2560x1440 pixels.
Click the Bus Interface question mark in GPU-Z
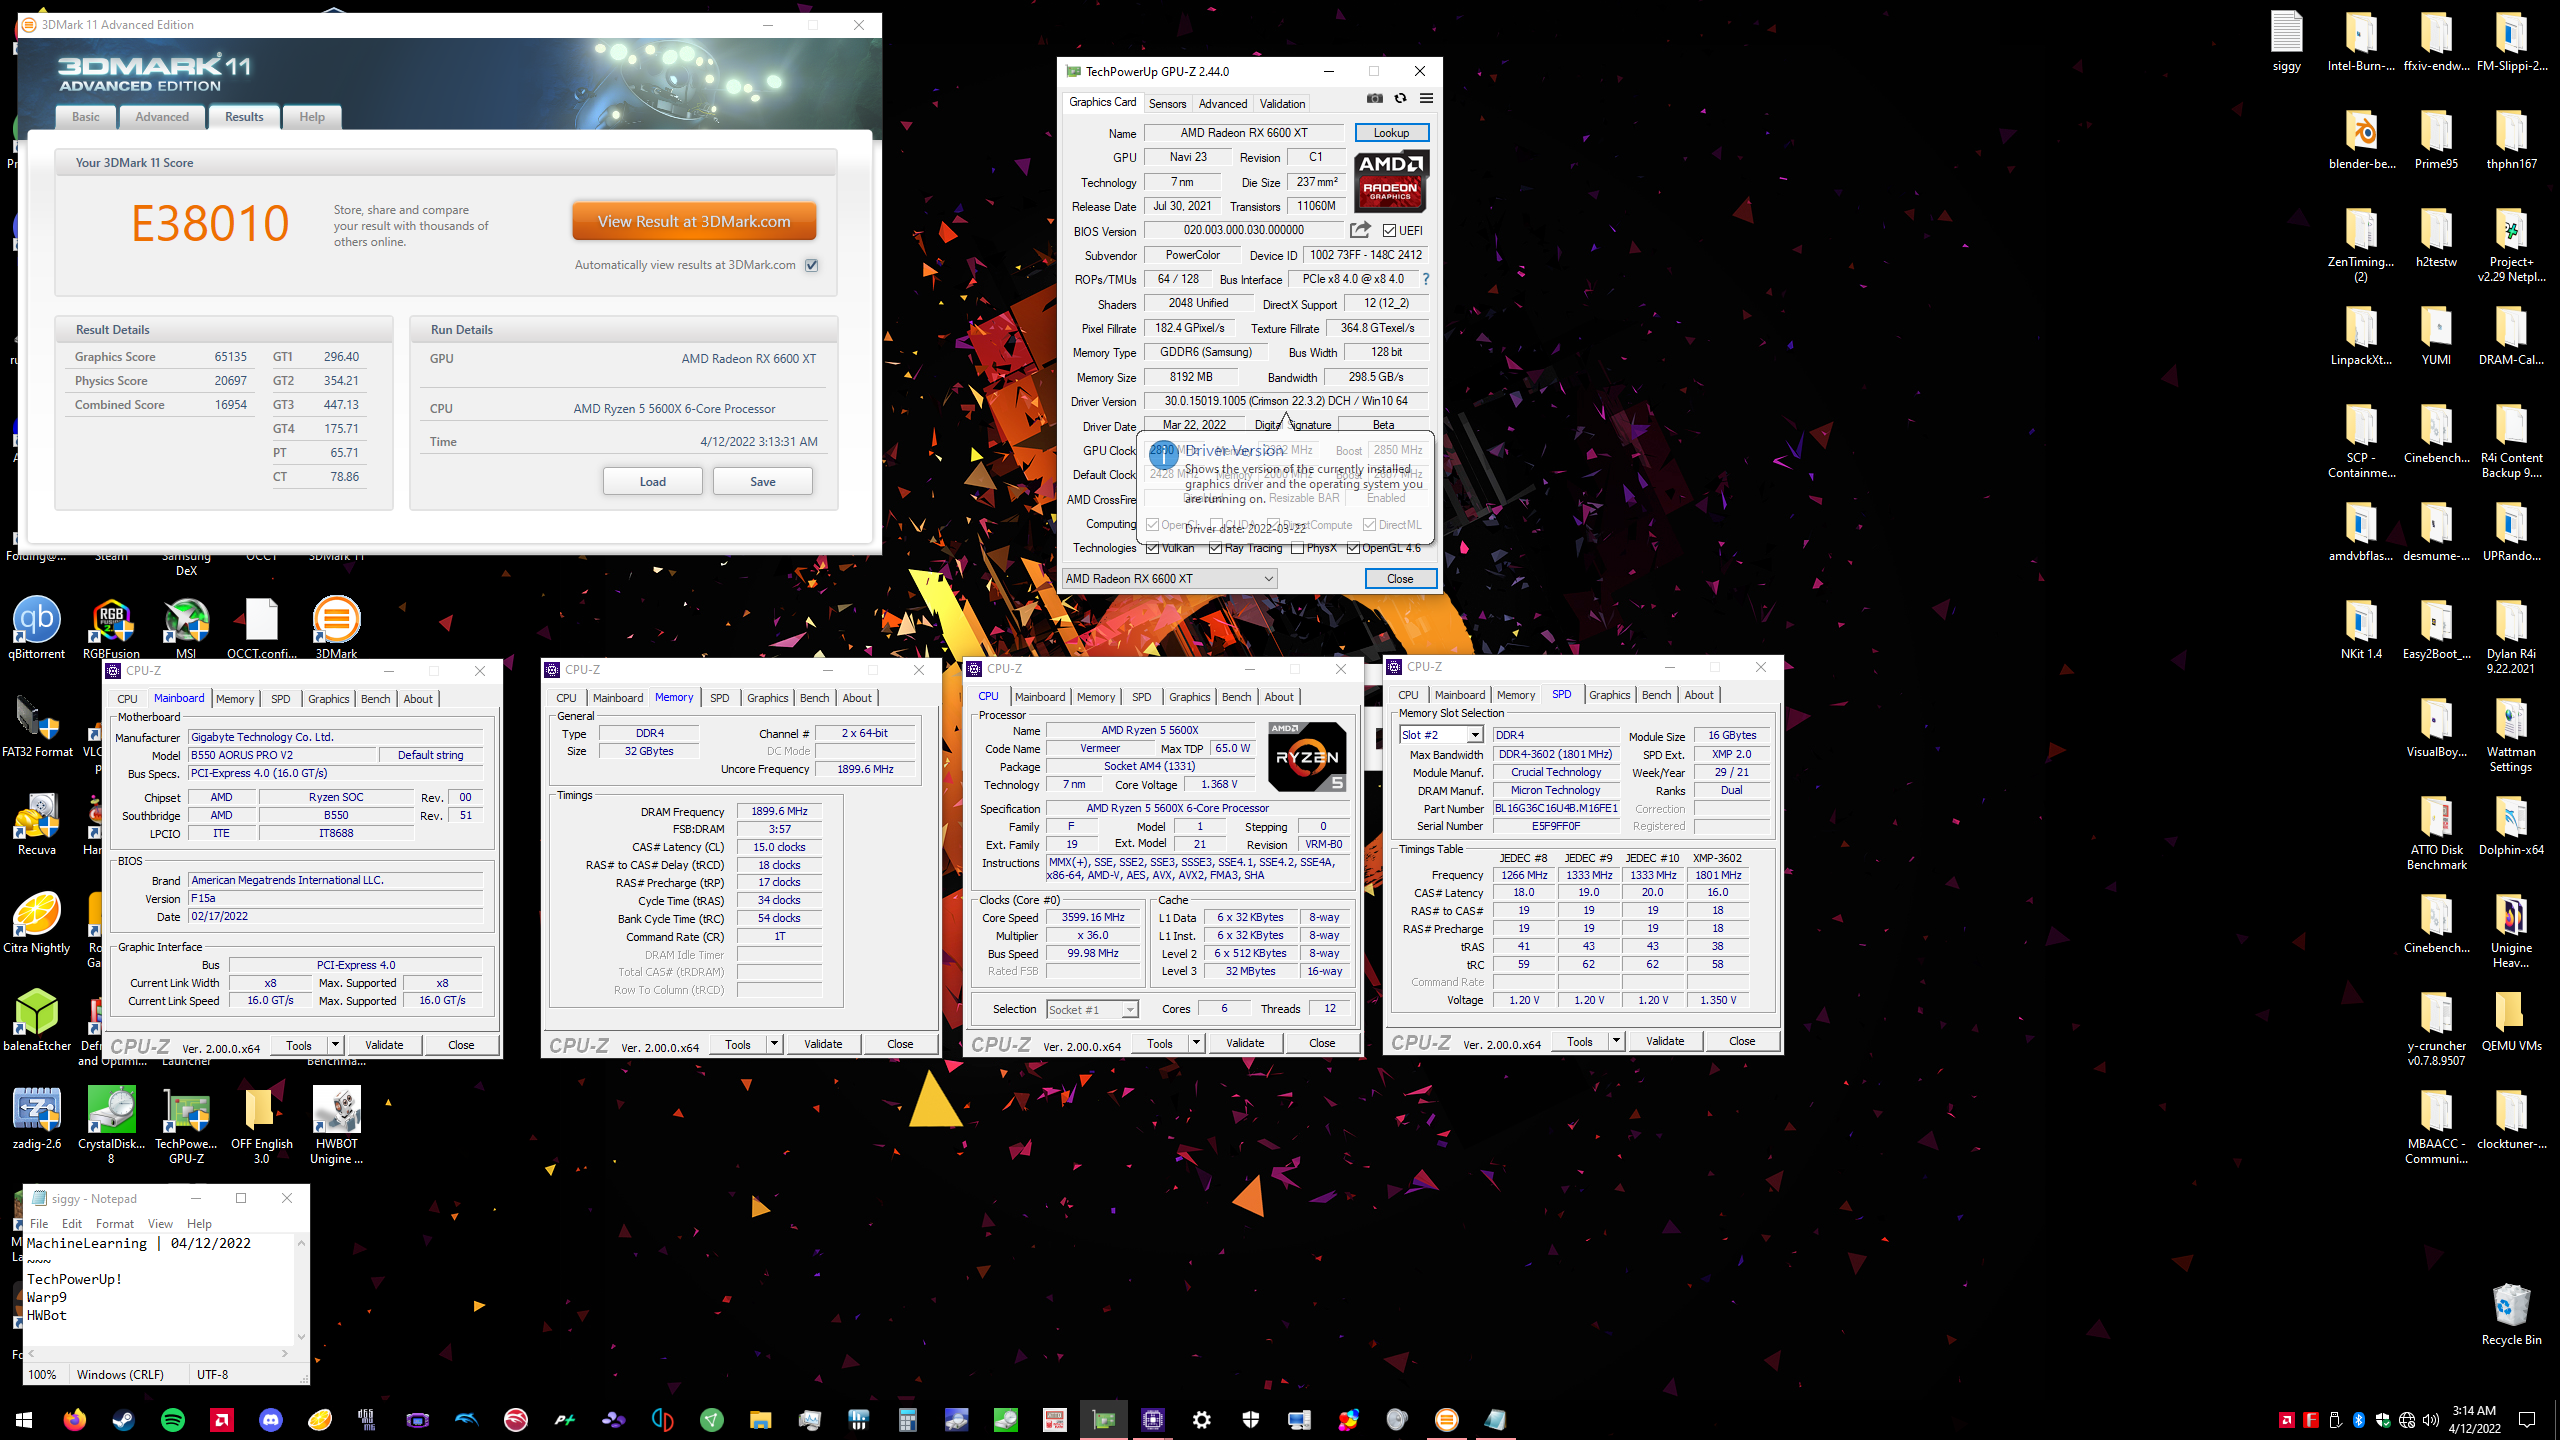(x=1426, y=279)
